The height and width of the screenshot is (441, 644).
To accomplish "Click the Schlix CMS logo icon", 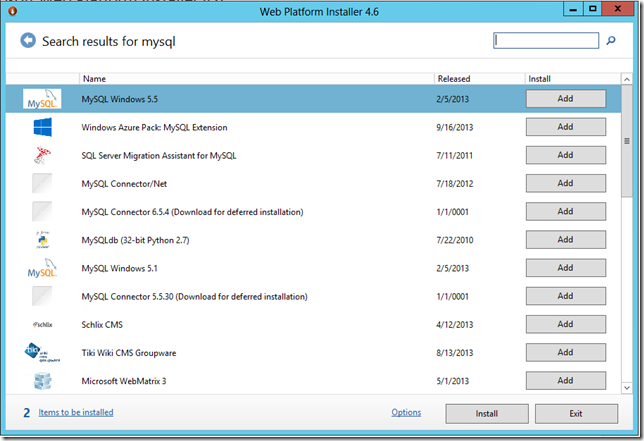I will tap(42, 324).
